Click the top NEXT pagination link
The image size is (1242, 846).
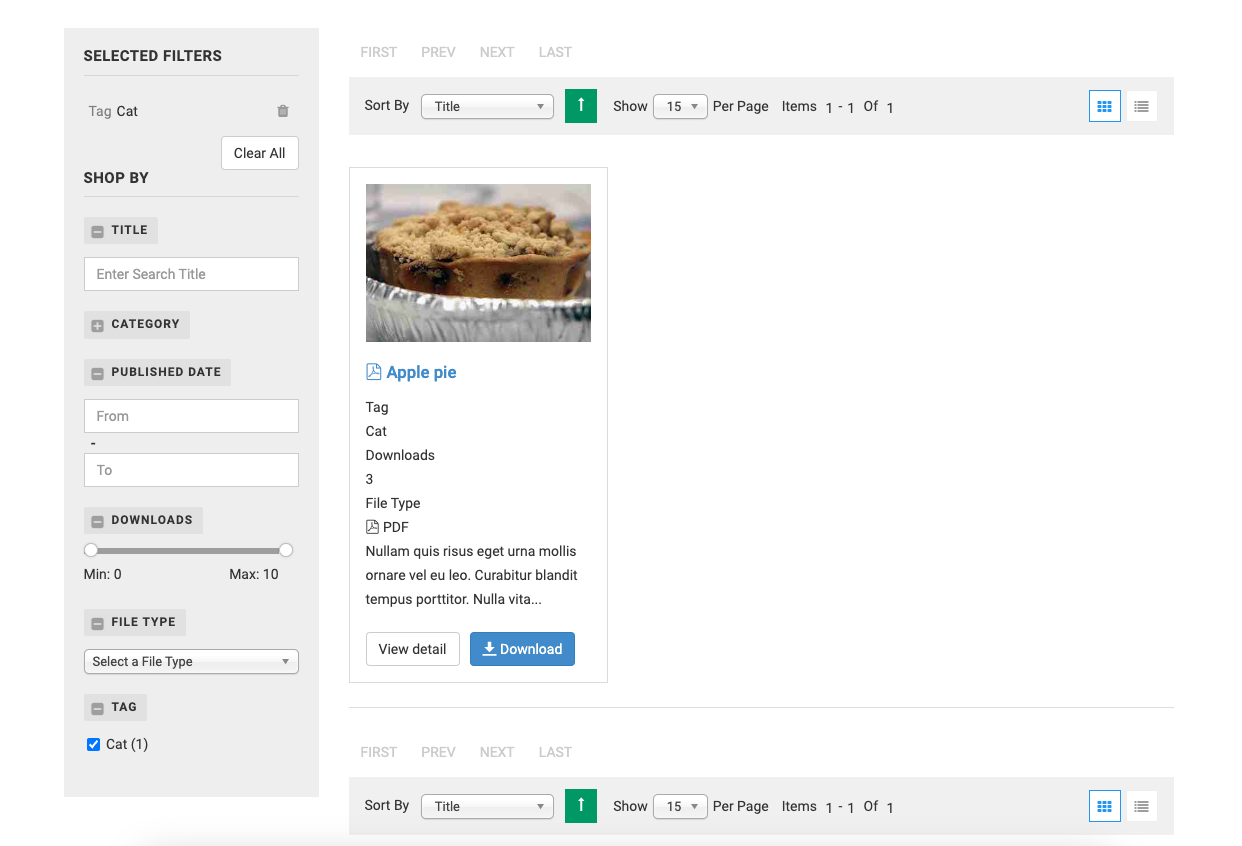(497, 52)
